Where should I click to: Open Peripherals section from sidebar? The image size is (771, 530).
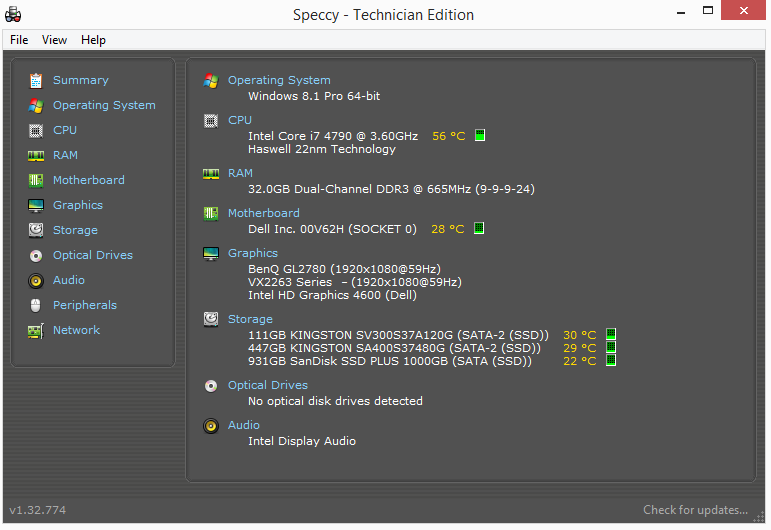click(x=85, y=305)
